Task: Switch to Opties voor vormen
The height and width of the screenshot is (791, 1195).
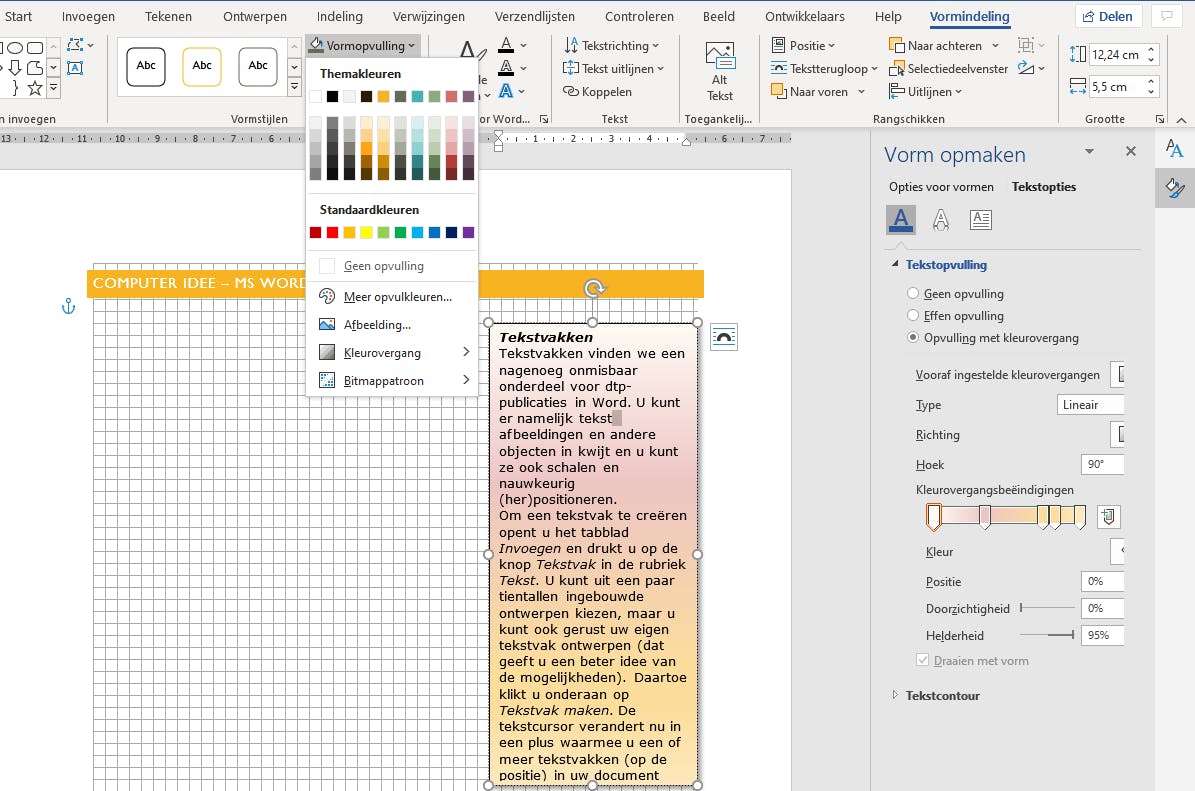Action: (941, 187)
